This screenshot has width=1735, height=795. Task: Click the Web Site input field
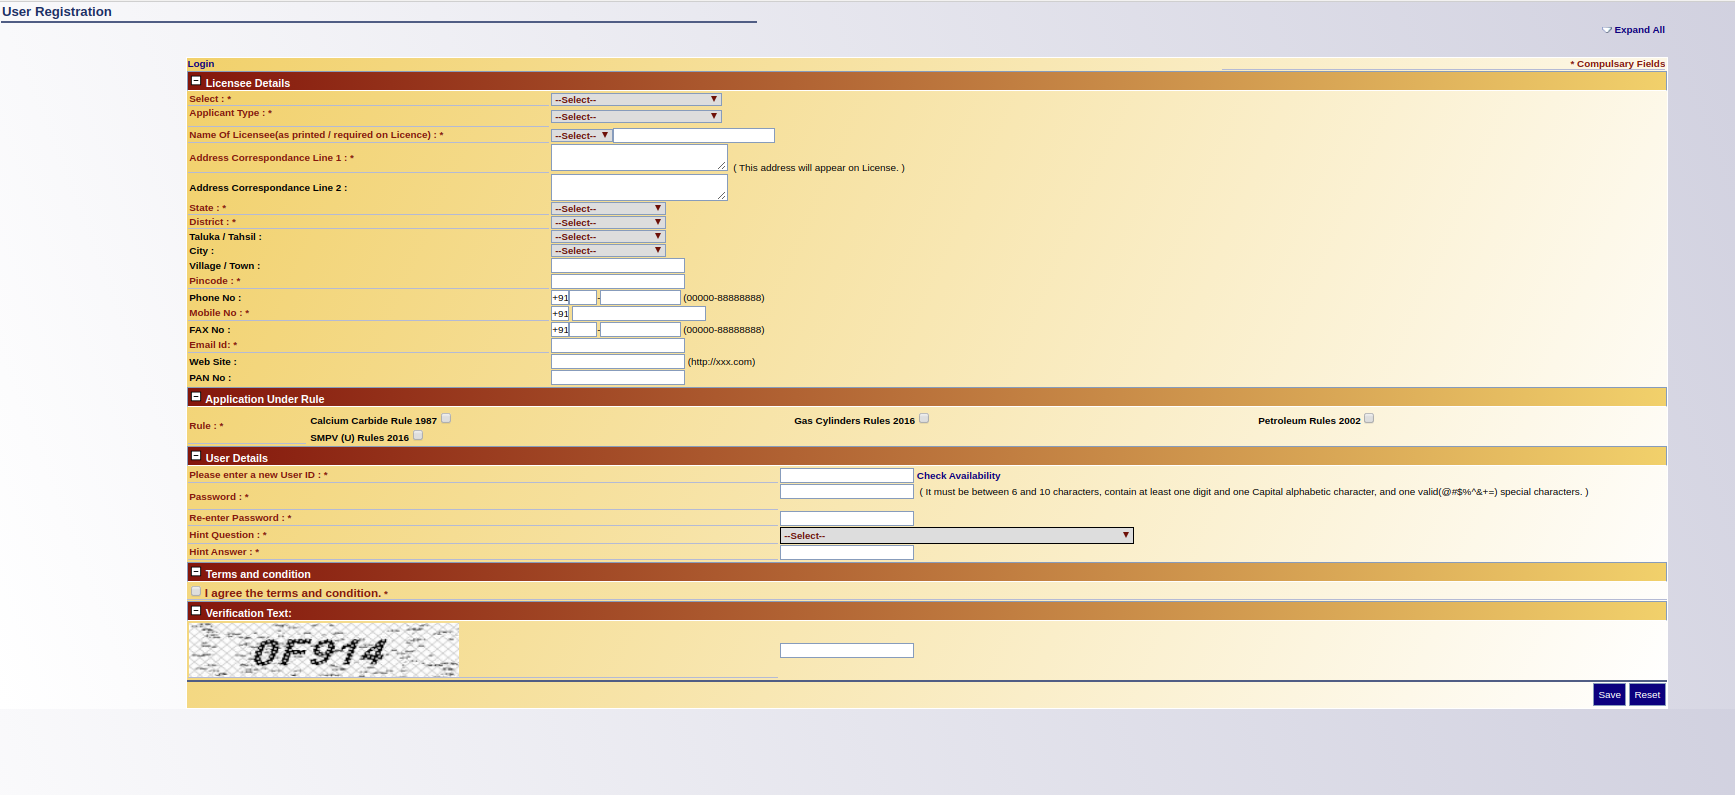click(618, 362)
